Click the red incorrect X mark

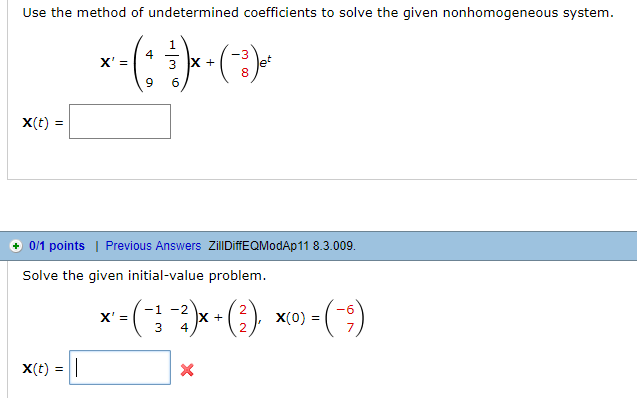[187, 370]
